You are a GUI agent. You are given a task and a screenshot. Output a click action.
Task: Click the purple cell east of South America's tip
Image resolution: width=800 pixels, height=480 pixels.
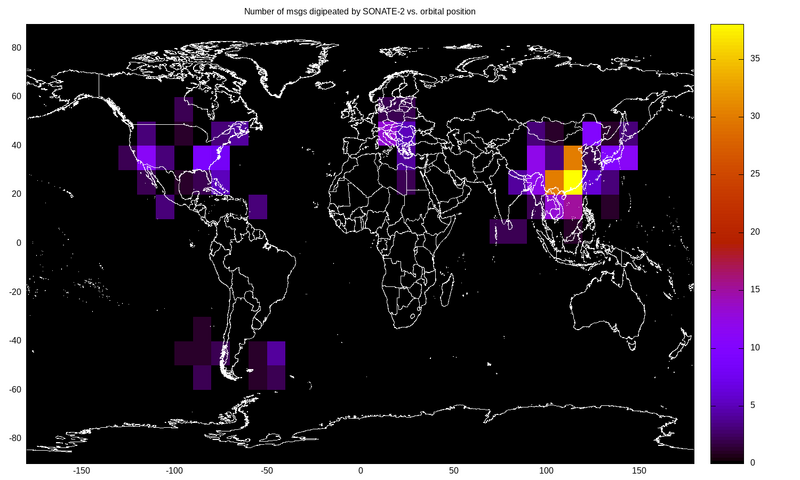[x=277, y=354]
